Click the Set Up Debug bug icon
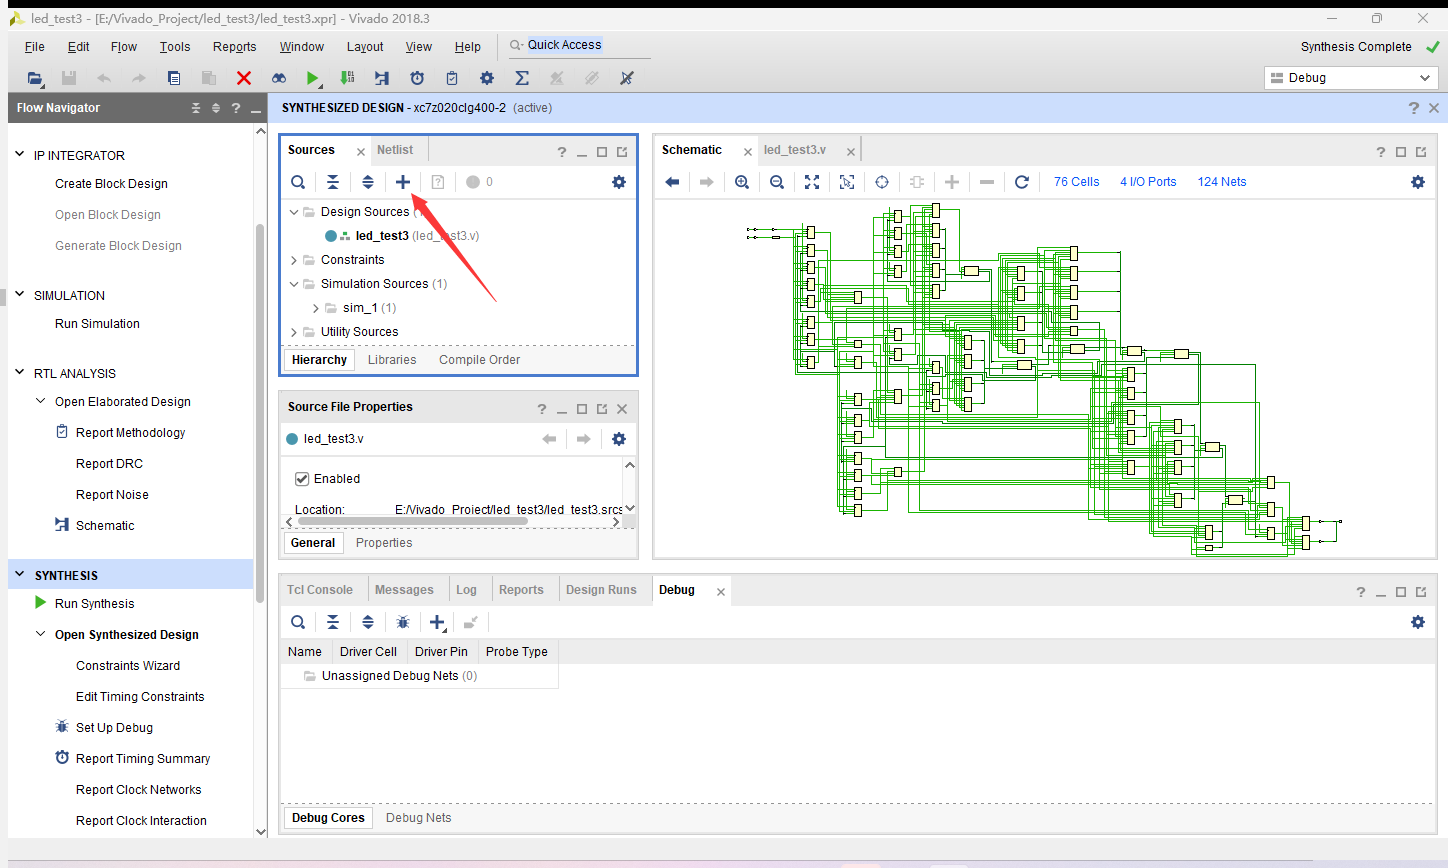 pyautogui.click(x=61, y=727)
